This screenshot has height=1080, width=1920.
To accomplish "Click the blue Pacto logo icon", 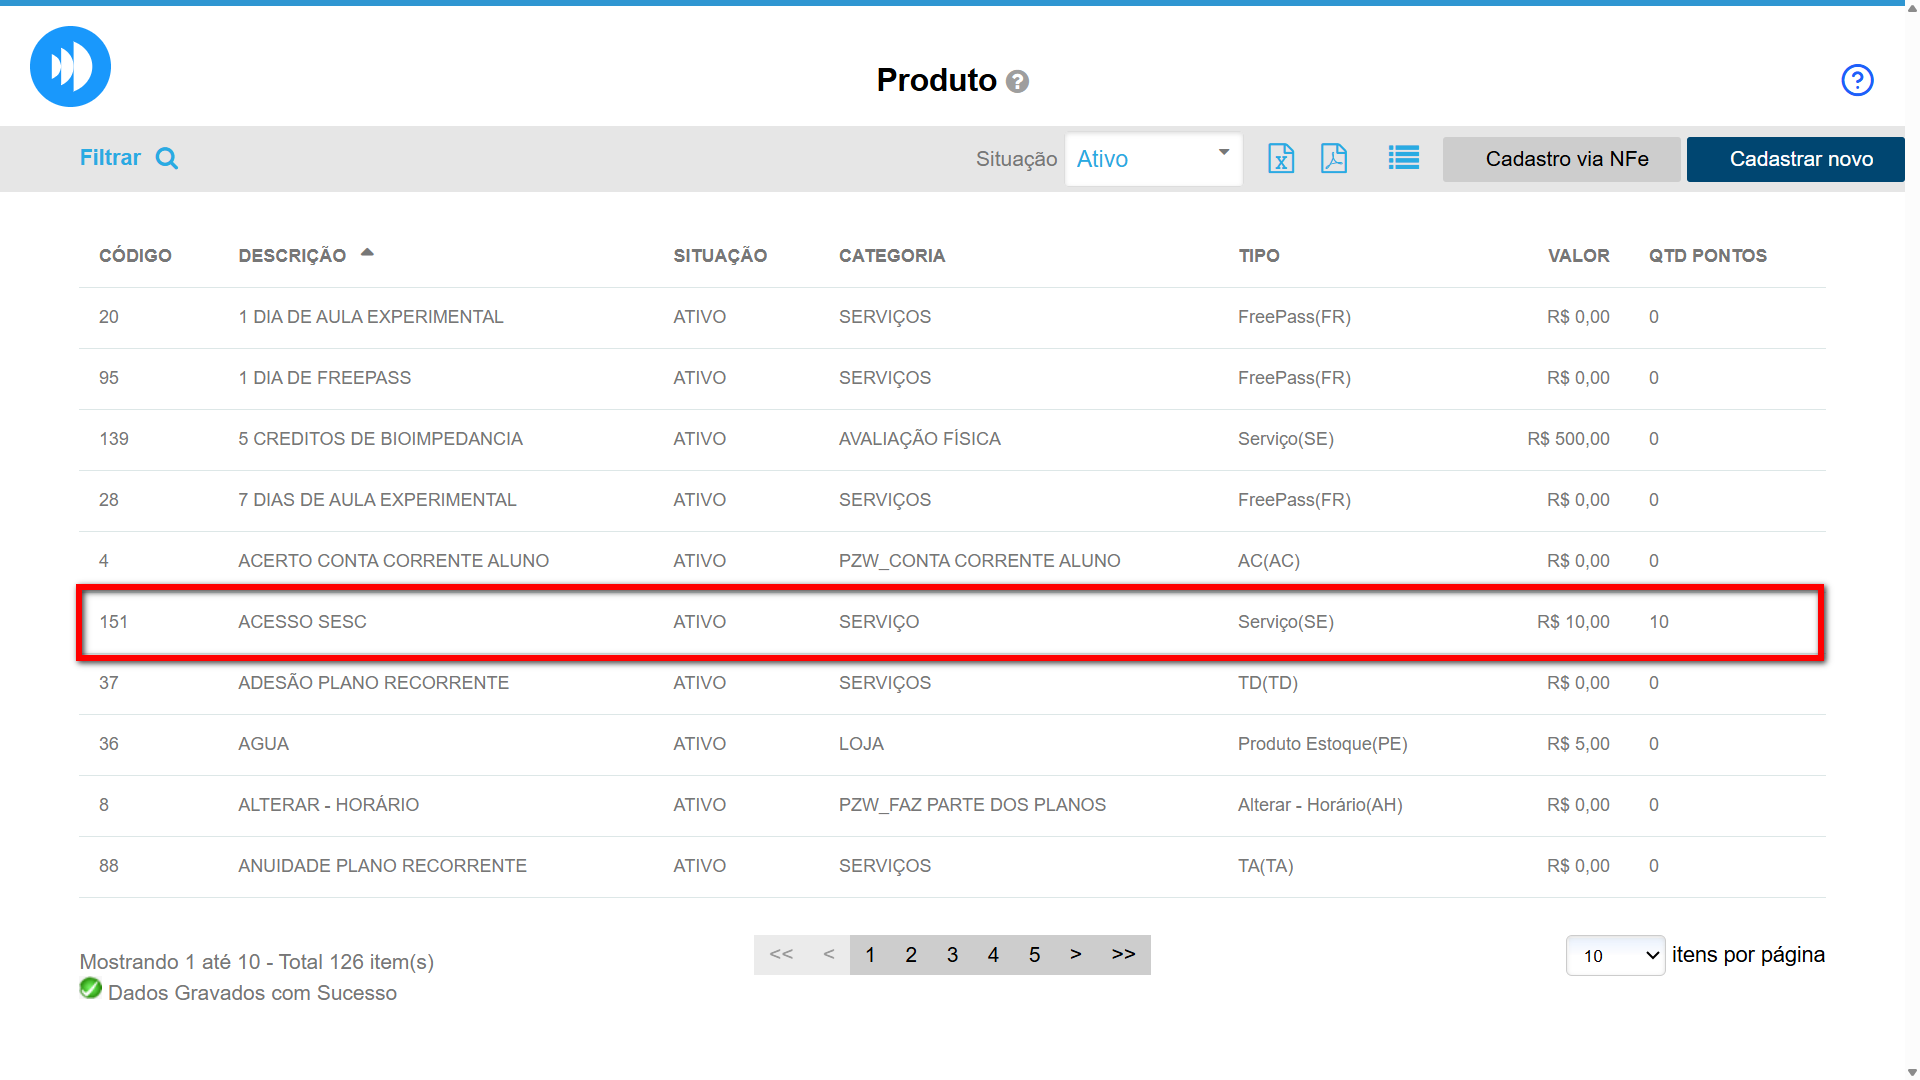I will pos(70,67).
